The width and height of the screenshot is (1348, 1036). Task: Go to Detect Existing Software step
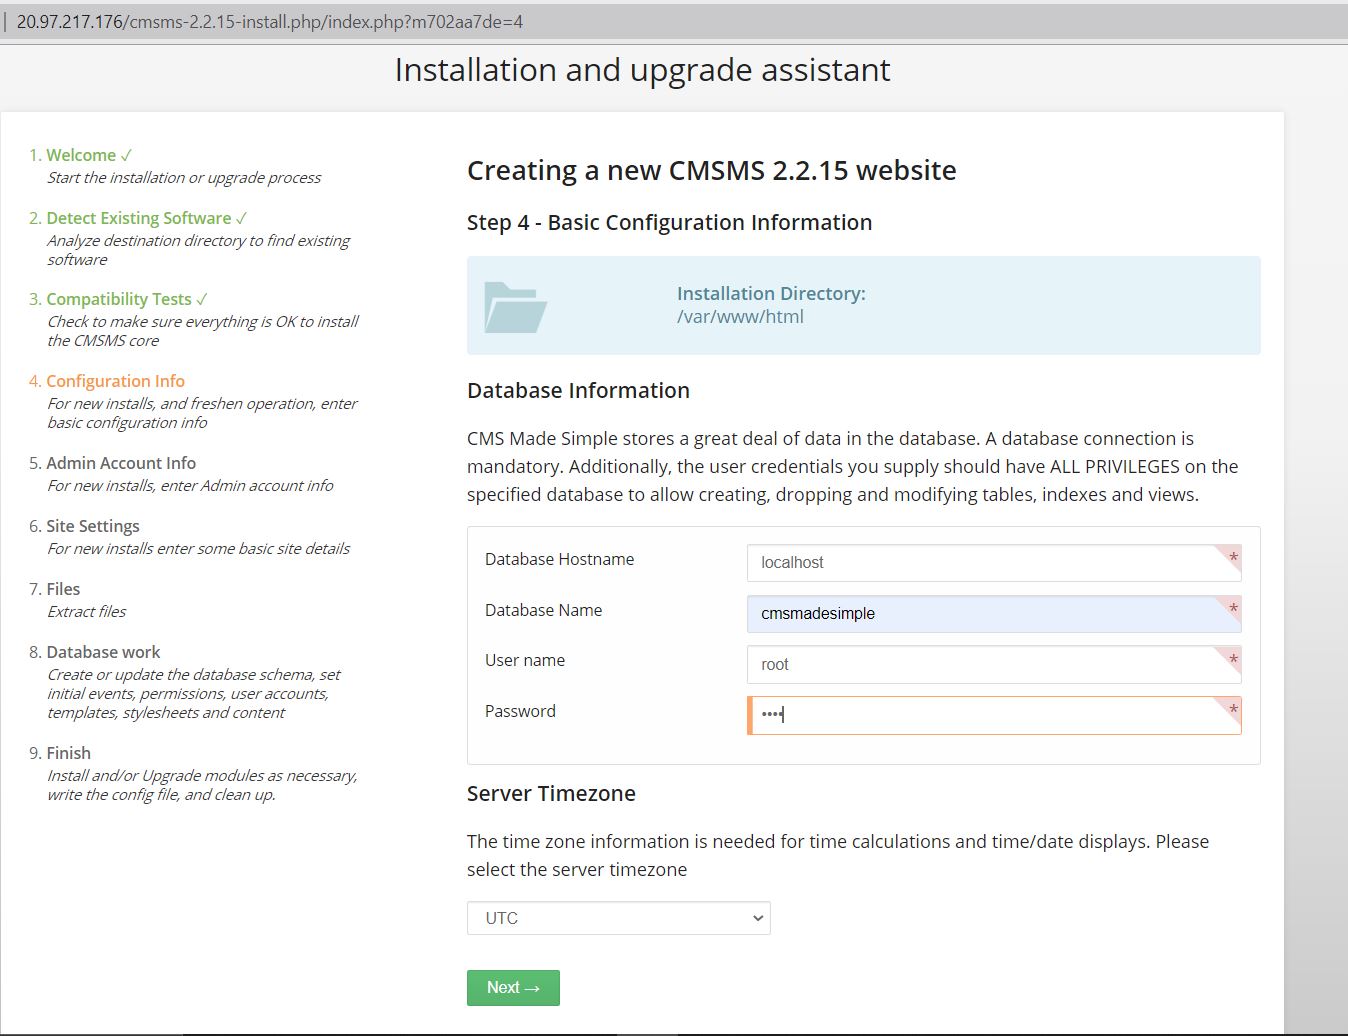(138, 218)
